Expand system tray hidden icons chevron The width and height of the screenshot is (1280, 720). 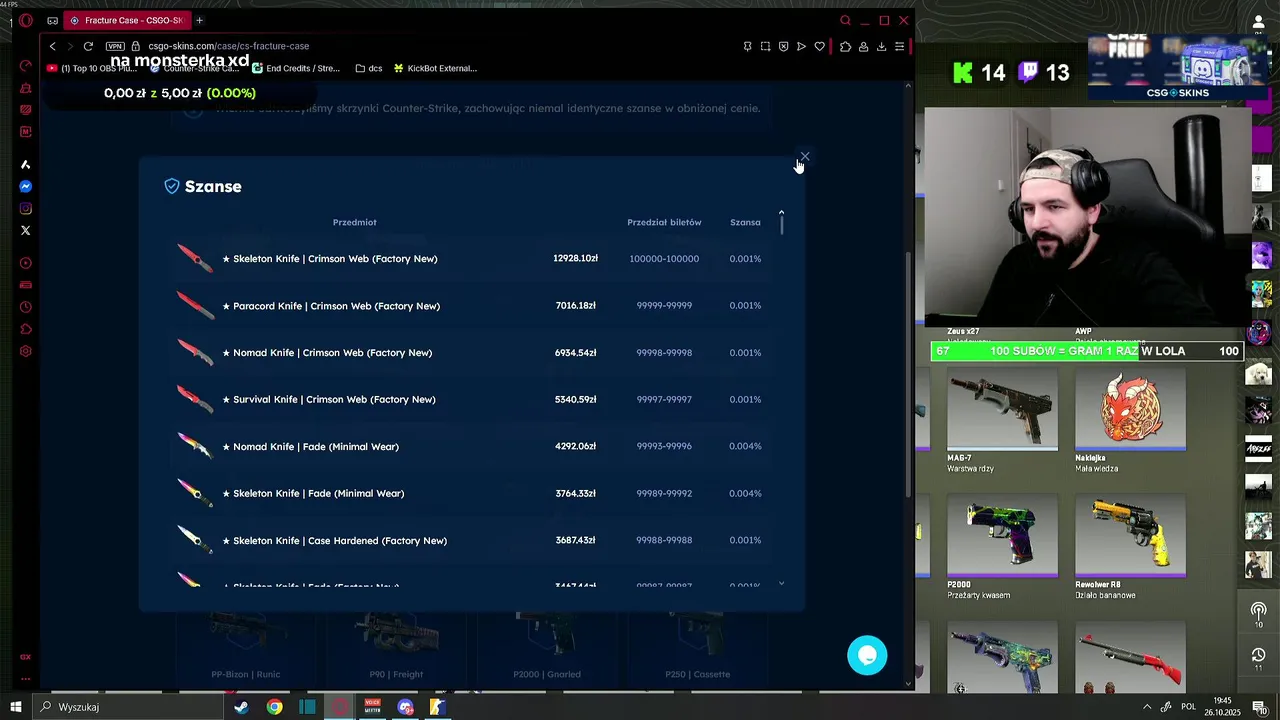tap(1146, 707)
